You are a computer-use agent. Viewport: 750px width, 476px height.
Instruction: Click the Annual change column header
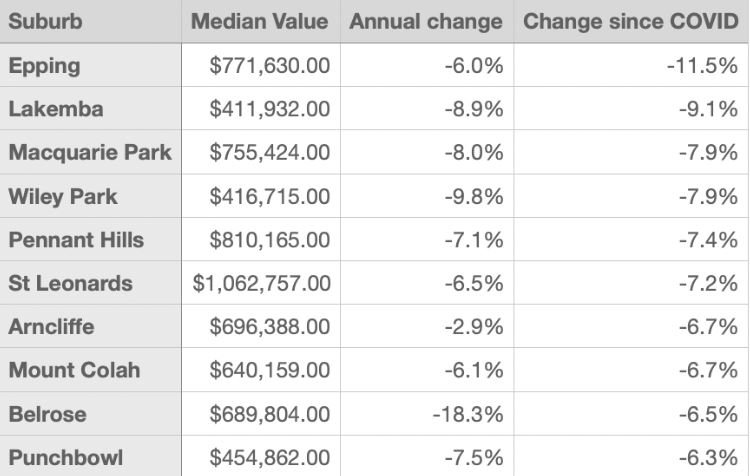click(426, 21)
